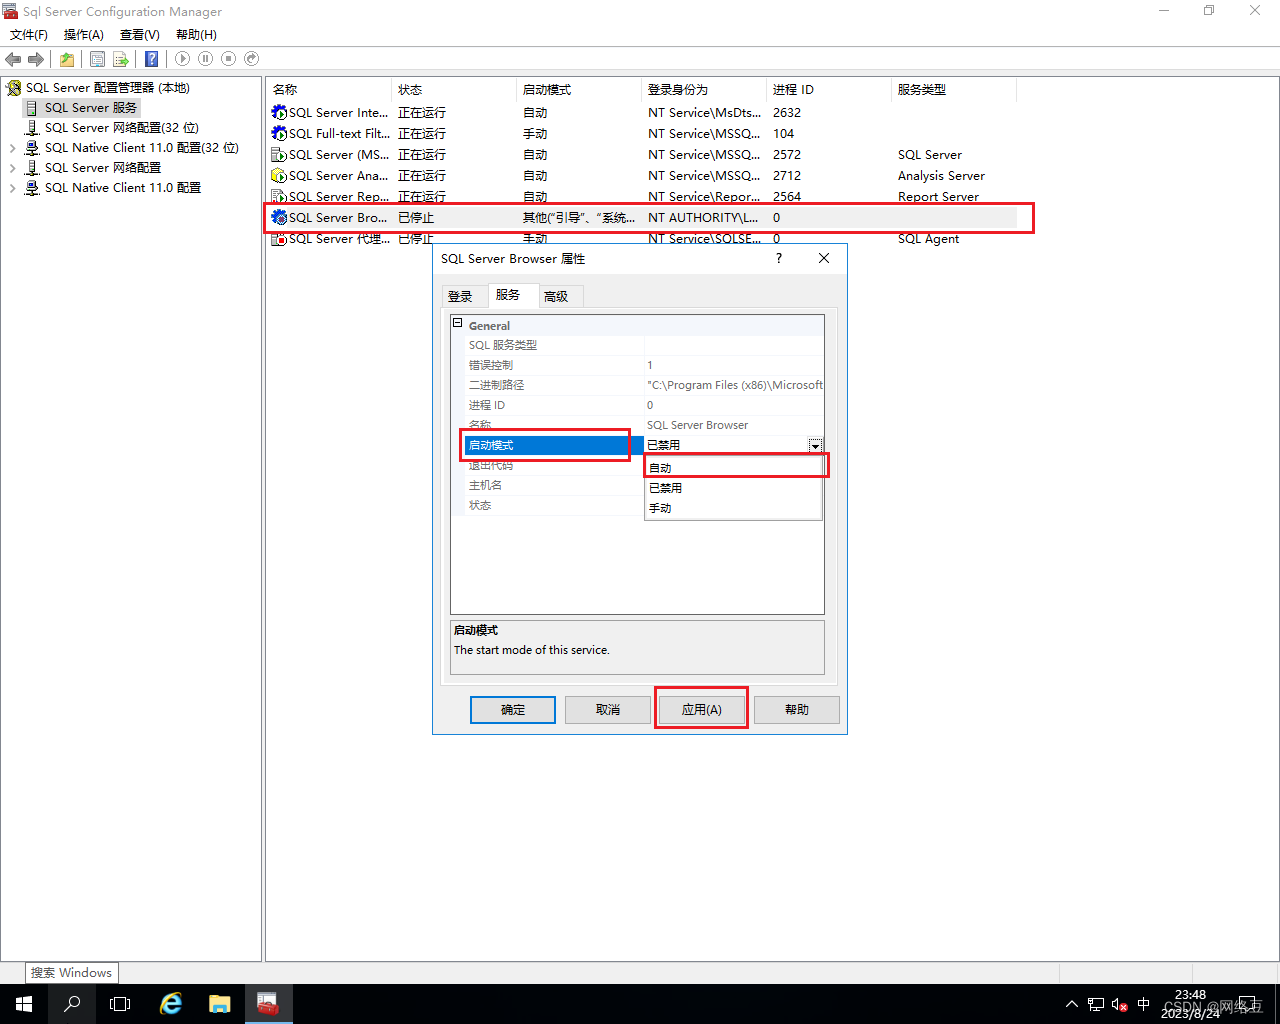This screenshot has width=1280, height=1024.
Task: Sort the list by the 状态 column header
Action: 455,90
